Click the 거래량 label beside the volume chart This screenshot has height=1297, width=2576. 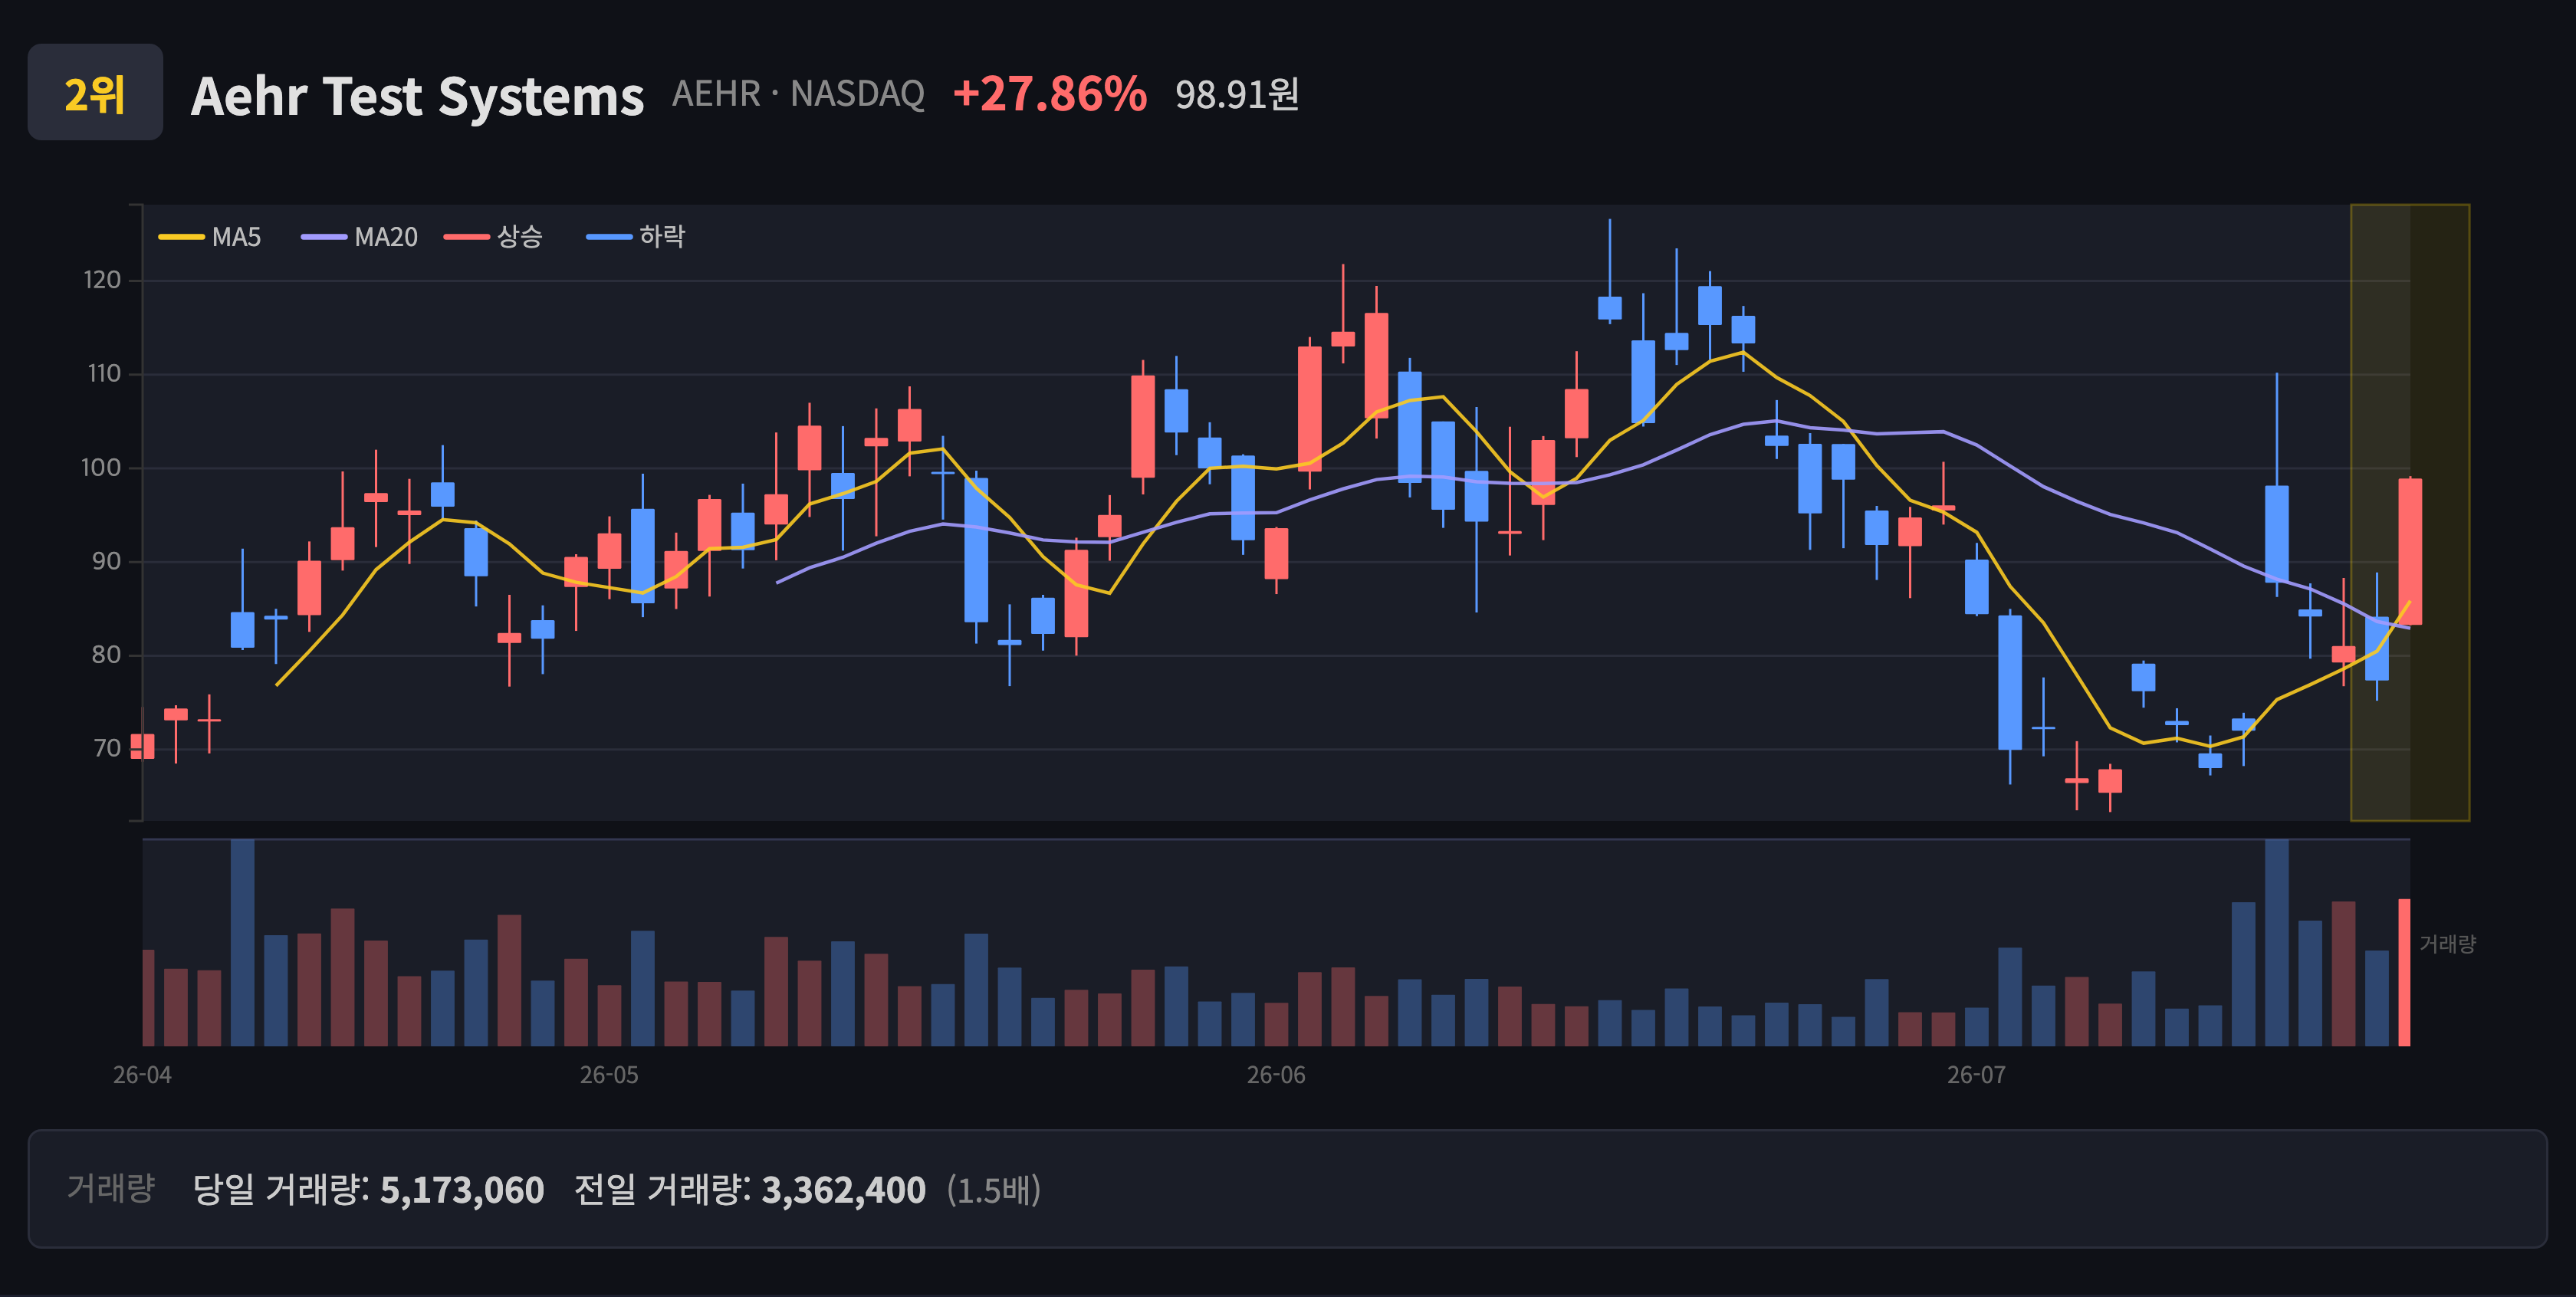(2447, 944)
